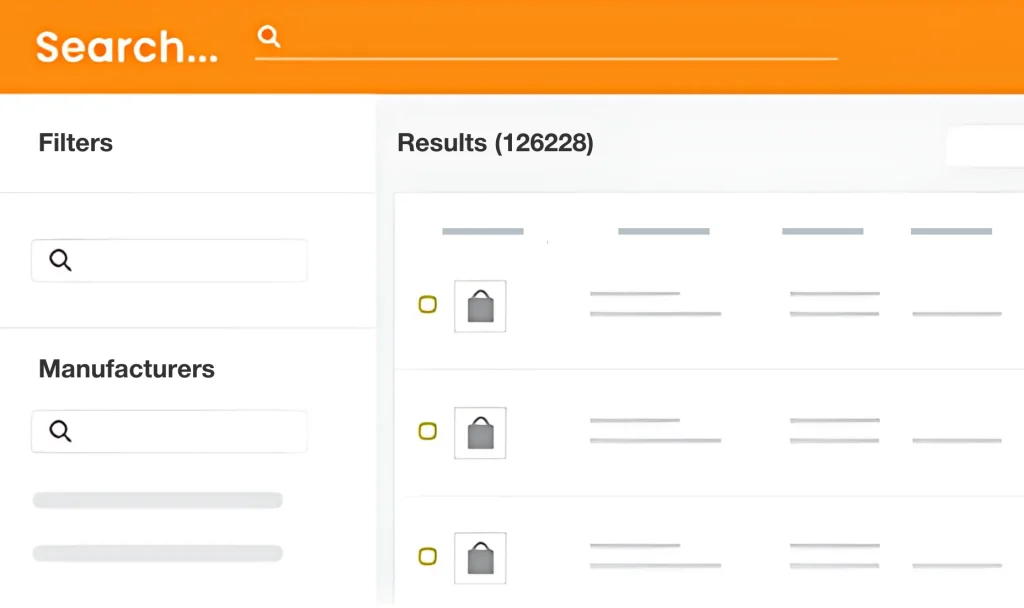Click the magnifier icon in the Manufacturers search box
The height and width of the screenshot is (608, 1024).
(61, 431)
